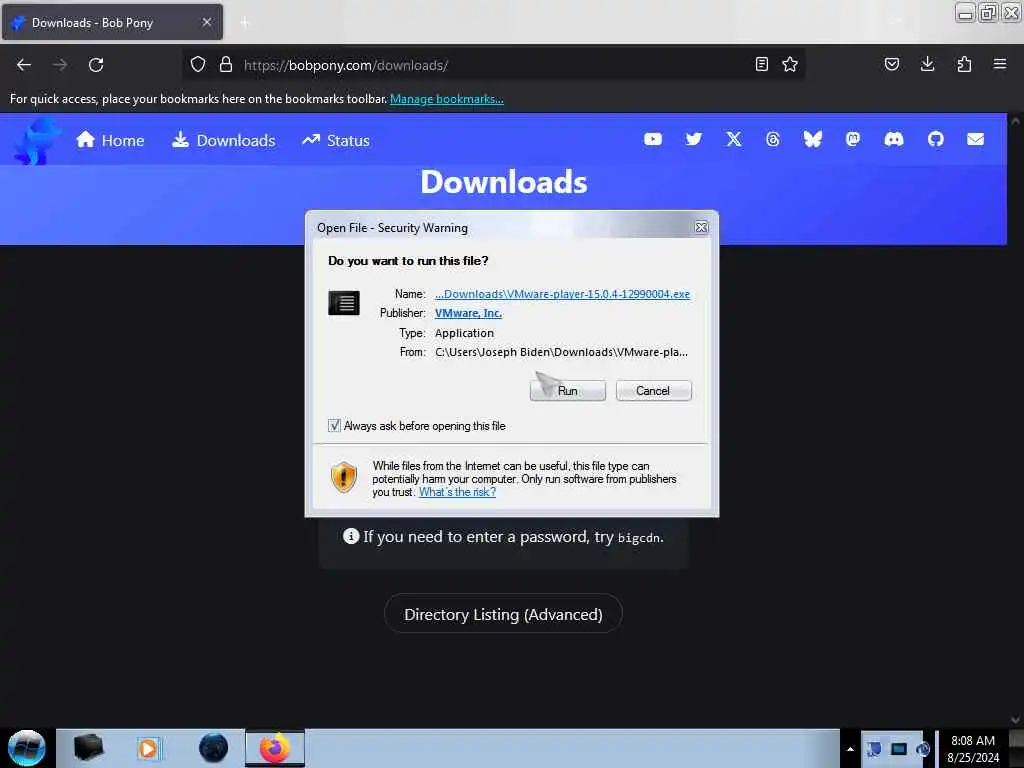Click the VMware, Inc. publisher link
Image resolution: width=1024 pixels, height=768 pixels.
pos(468,313)
